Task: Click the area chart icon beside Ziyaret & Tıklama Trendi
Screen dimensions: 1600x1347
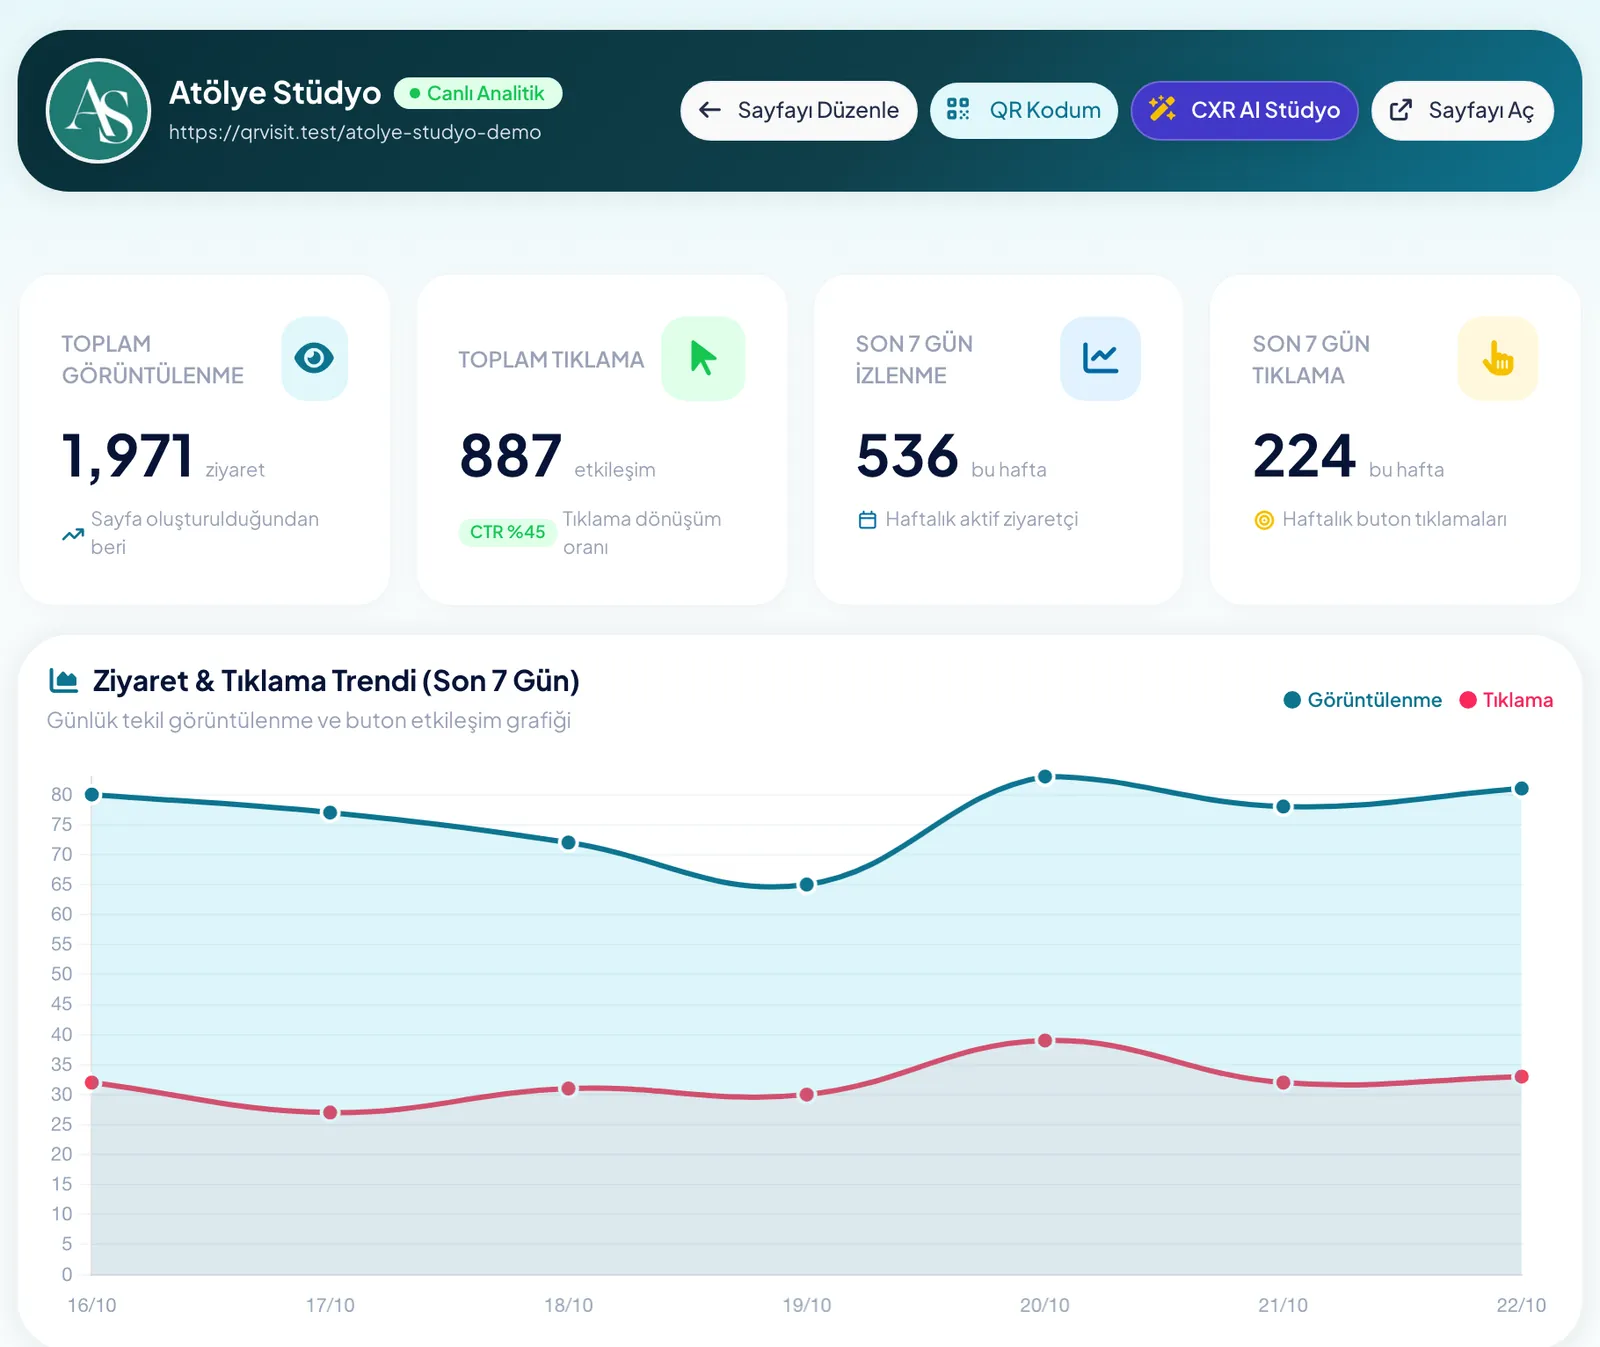Action: tap(64, 681)
